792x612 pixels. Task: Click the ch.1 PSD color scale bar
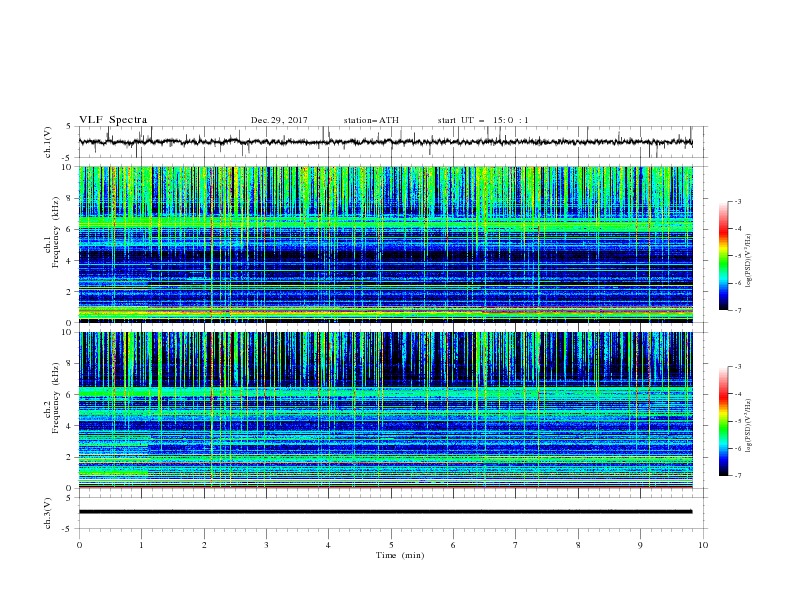pos(723,256)
